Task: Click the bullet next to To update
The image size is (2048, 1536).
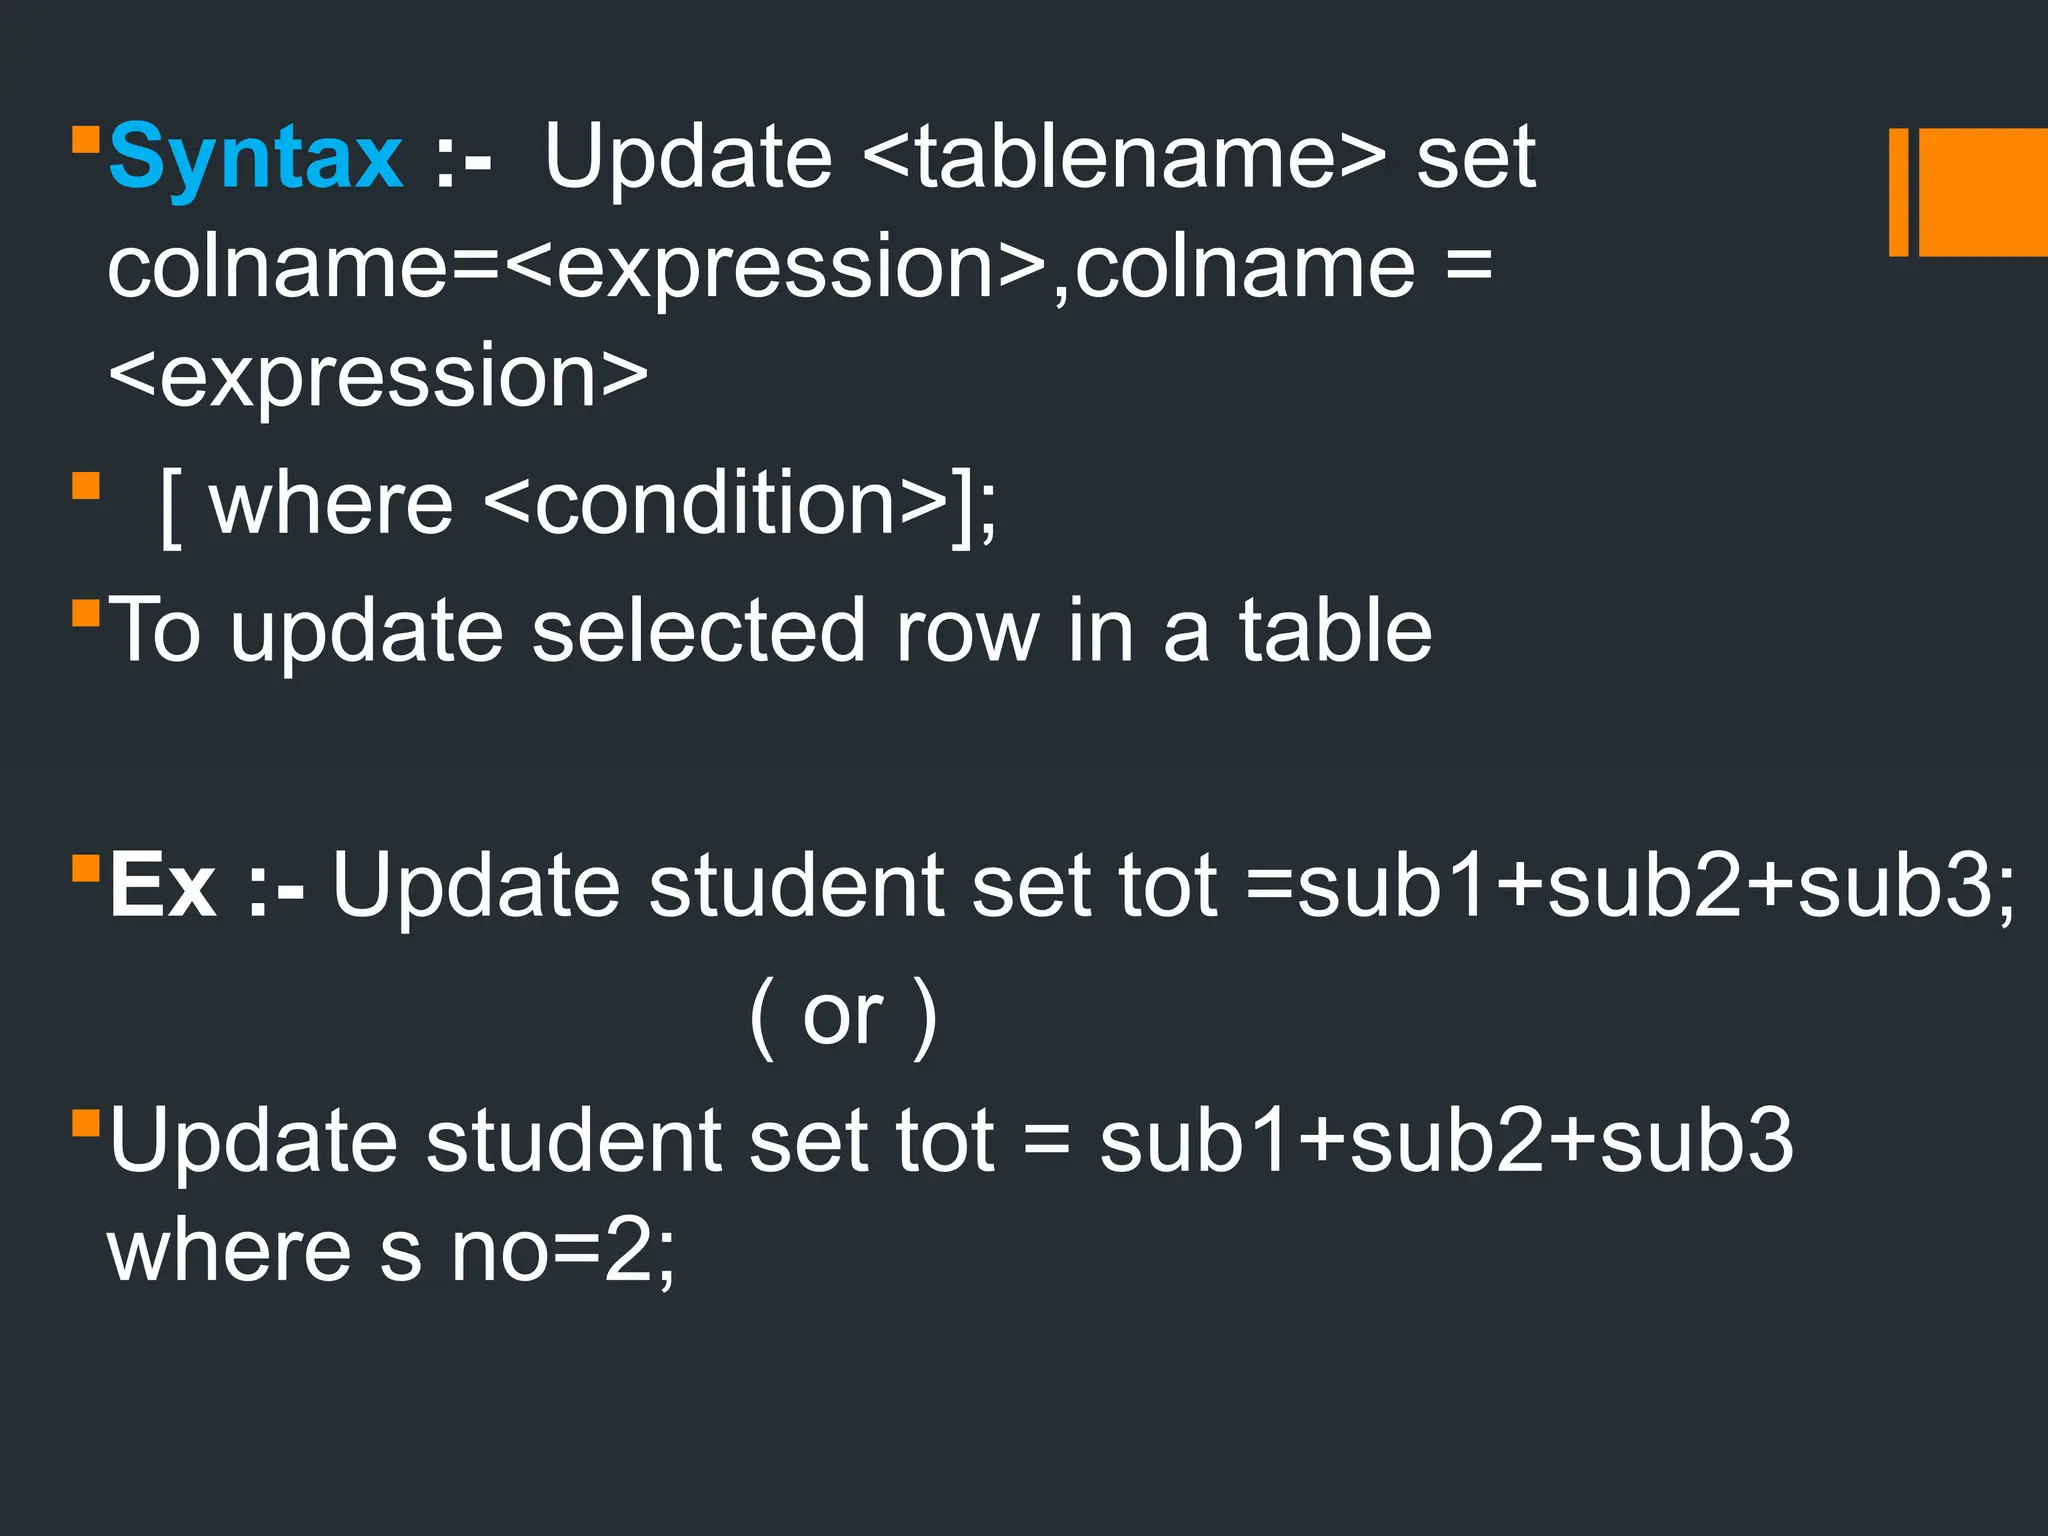Action: tap(86, 612)
